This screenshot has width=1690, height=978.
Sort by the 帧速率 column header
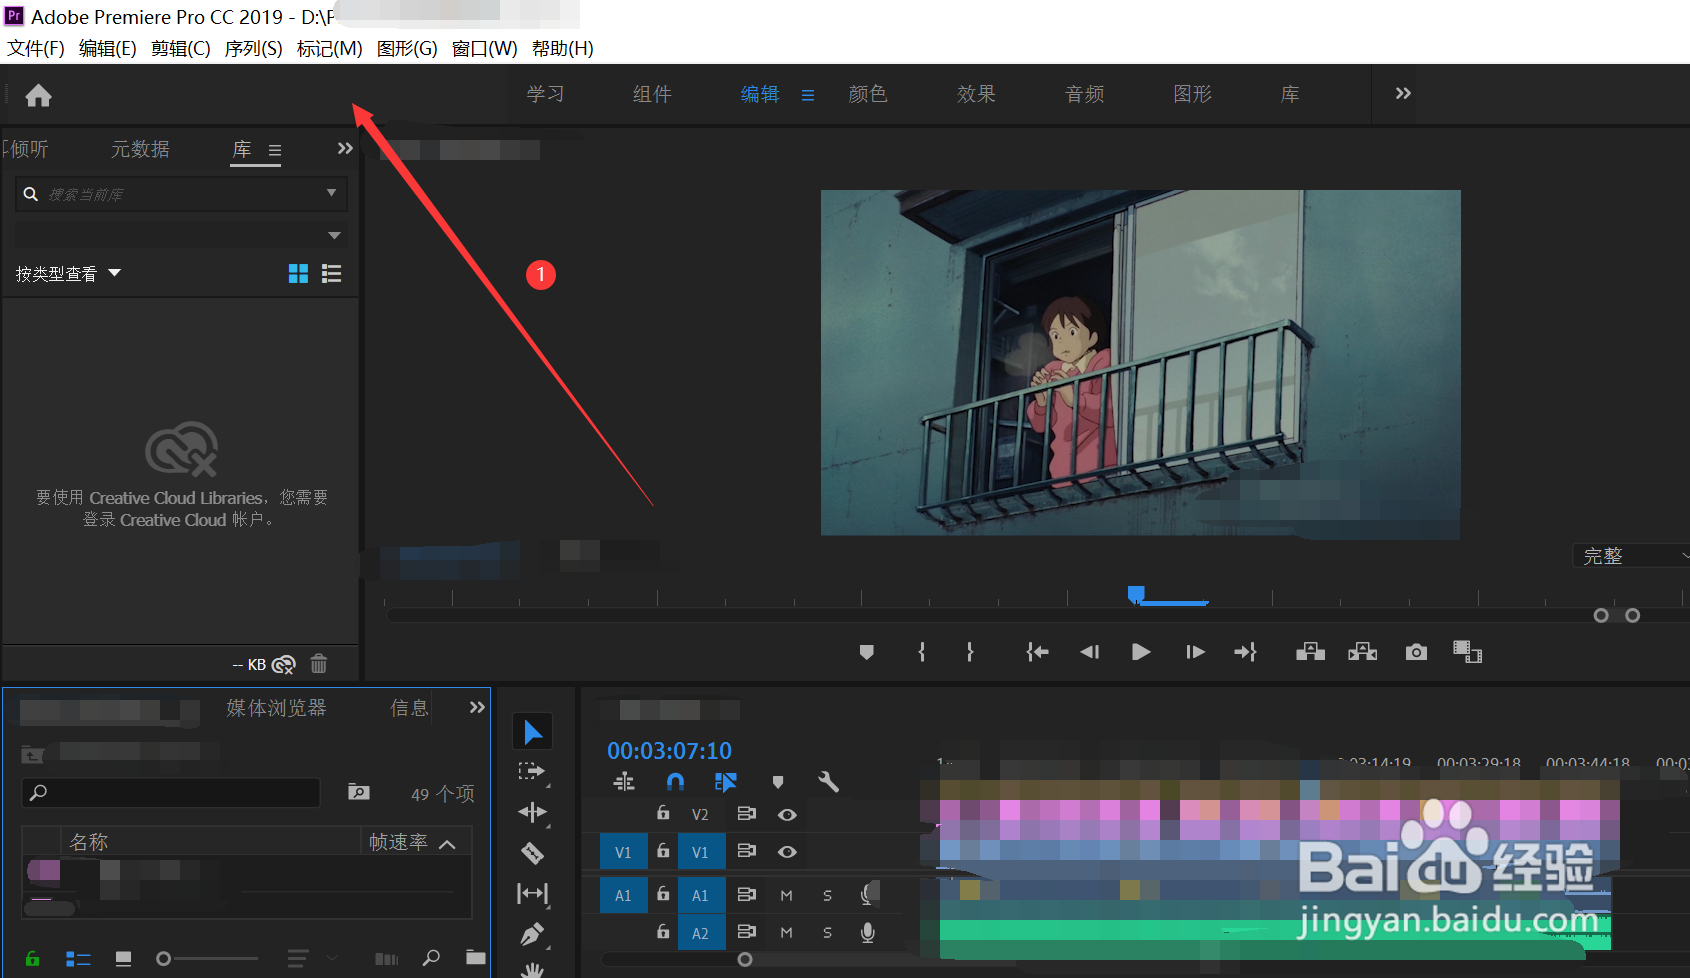pos(398,842)
